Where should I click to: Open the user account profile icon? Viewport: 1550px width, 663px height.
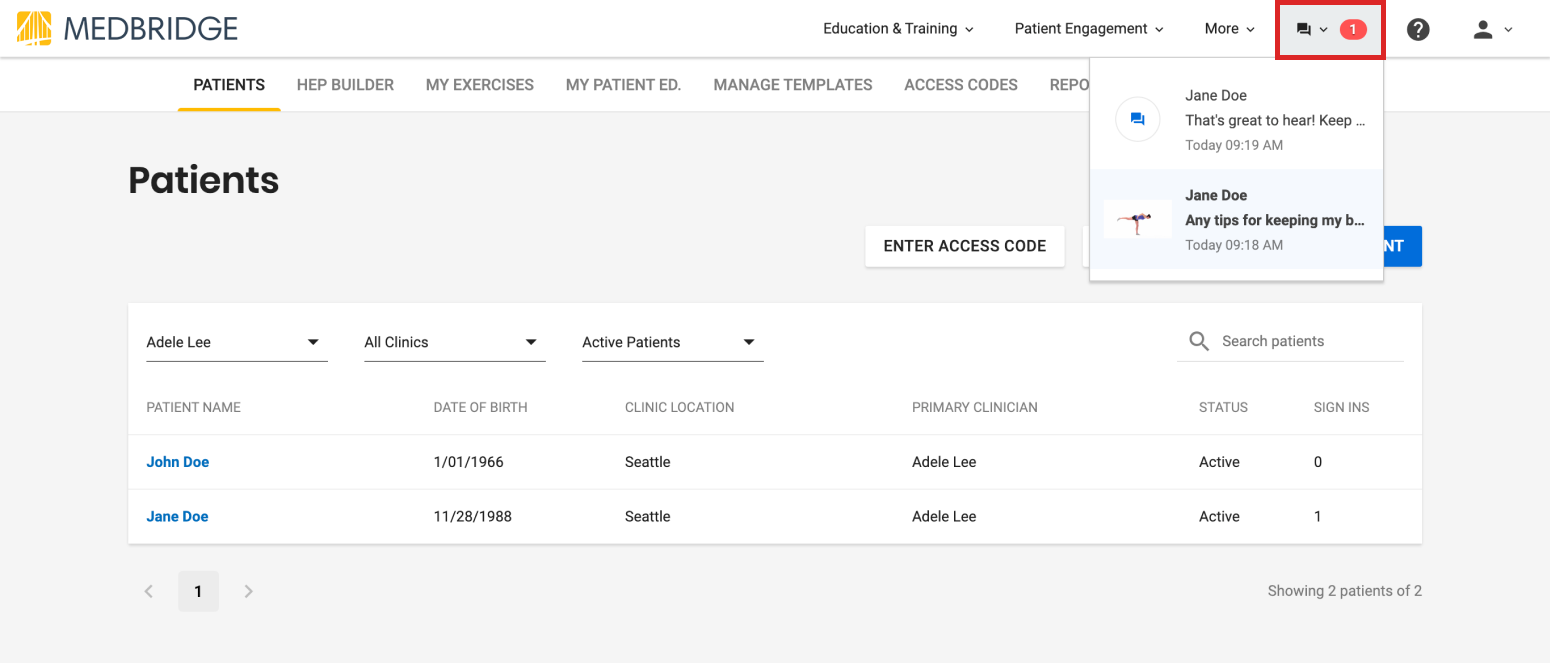click(x=1483, y=29)
